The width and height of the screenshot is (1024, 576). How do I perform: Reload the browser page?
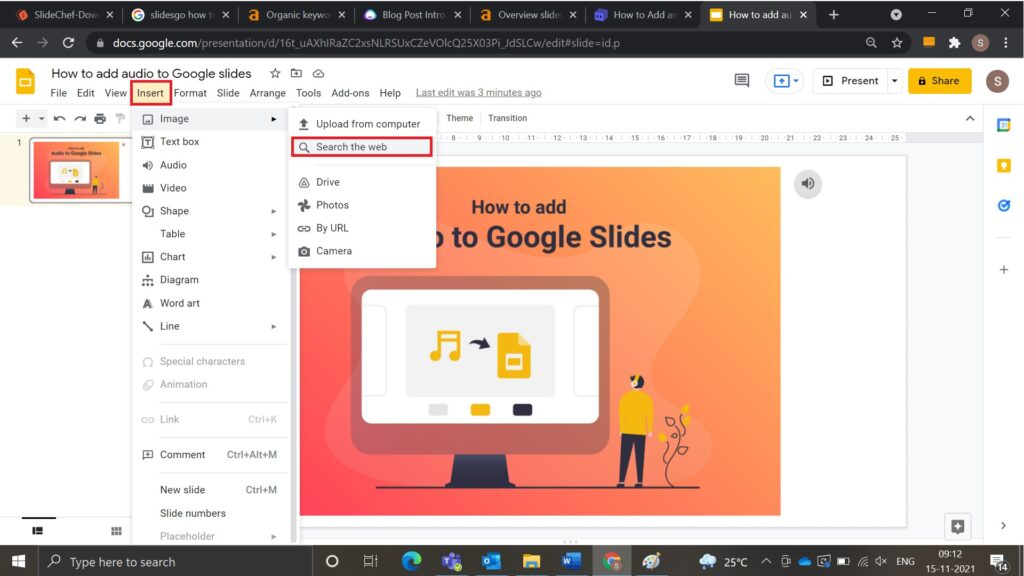(x=68, y=43)
